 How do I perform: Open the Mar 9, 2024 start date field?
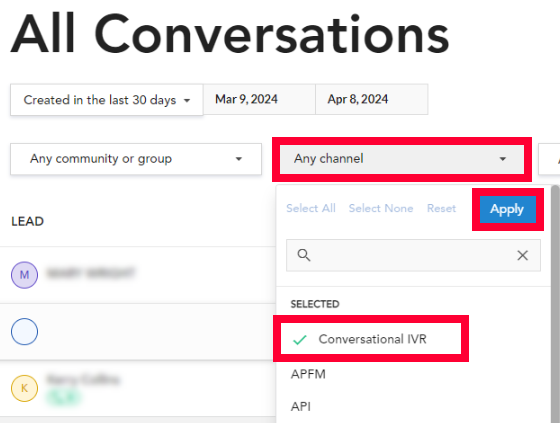pyautogui.click(x=259, y=99)
